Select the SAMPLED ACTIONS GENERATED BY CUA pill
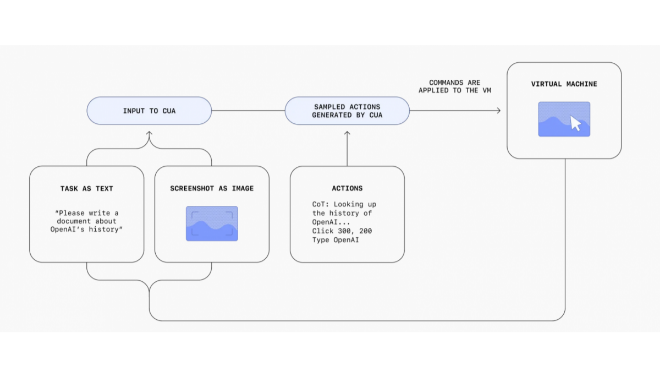 click(x=347, y=111)
